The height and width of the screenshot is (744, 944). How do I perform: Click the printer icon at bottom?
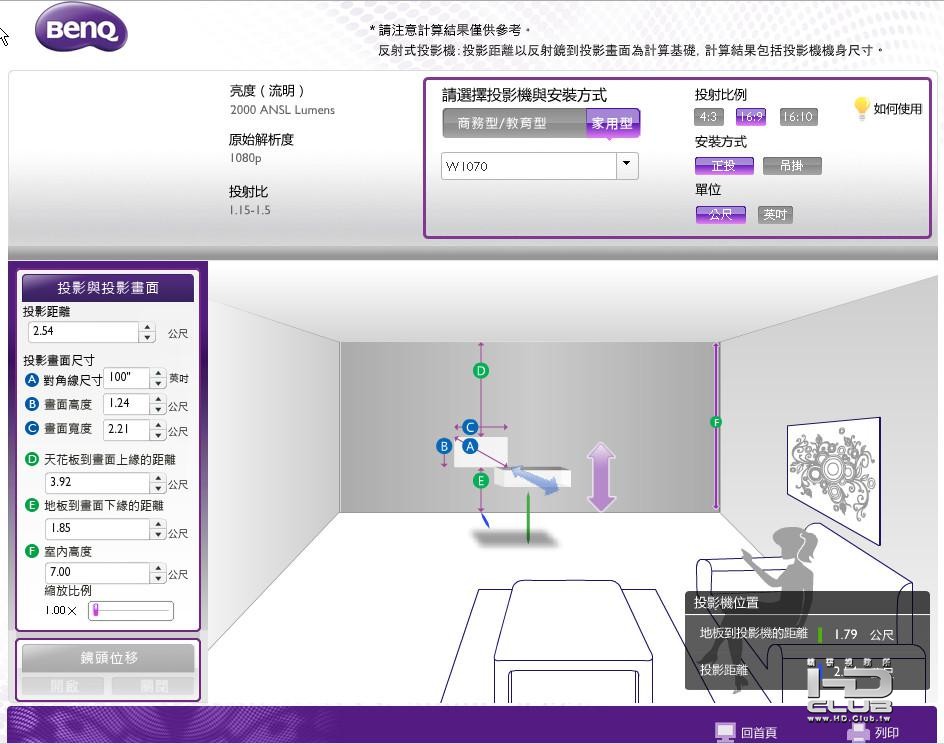[859, 731]
